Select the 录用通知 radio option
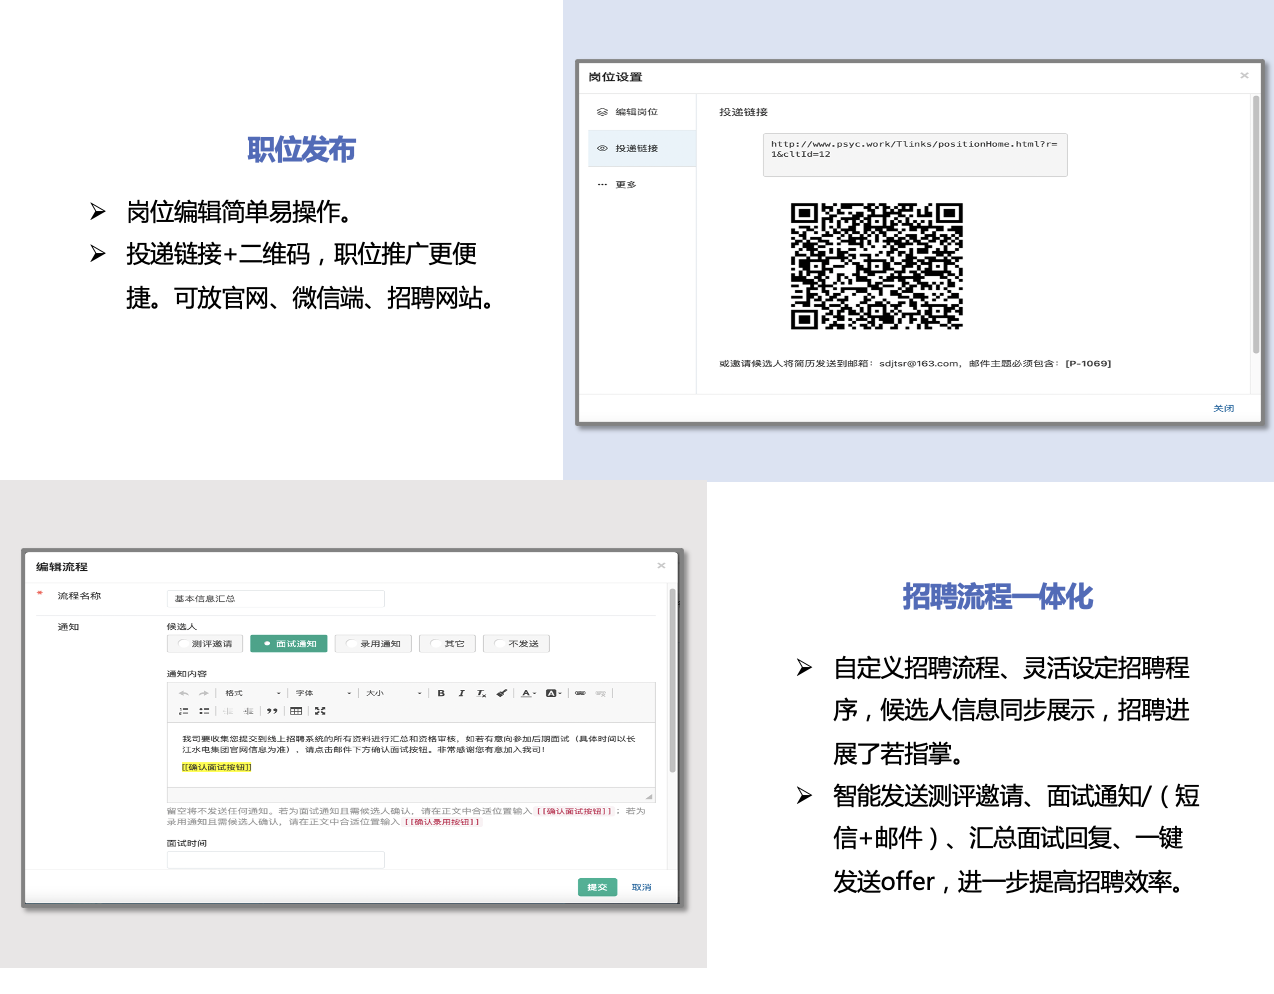 pyautogui.click(x=374, y=644)
